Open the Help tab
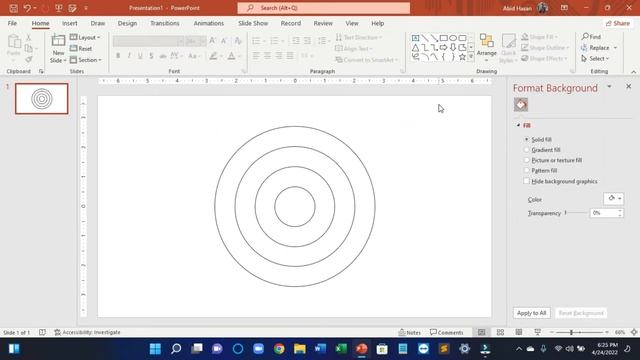The width and height of the screenshot is (640, 360). click(378, 23)
